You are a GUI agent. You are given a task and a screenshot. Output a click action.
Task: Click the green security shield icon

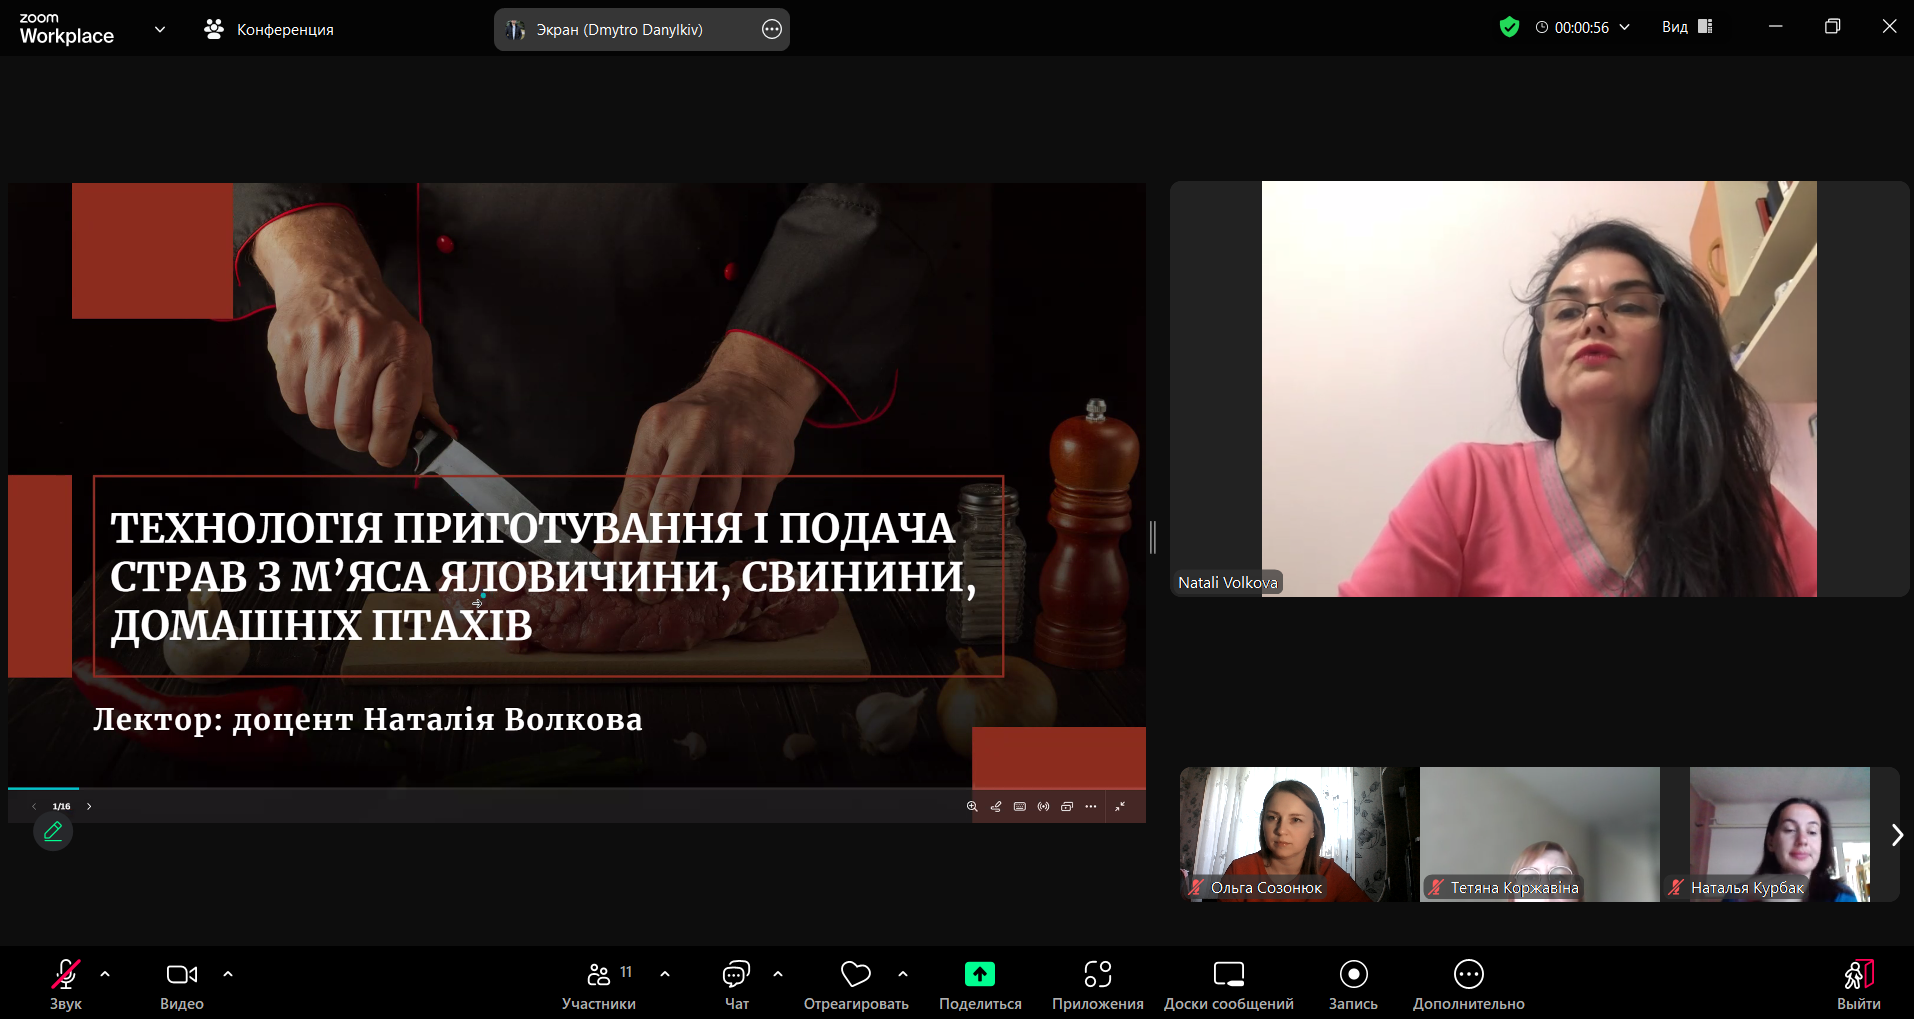pos(1509,28)
